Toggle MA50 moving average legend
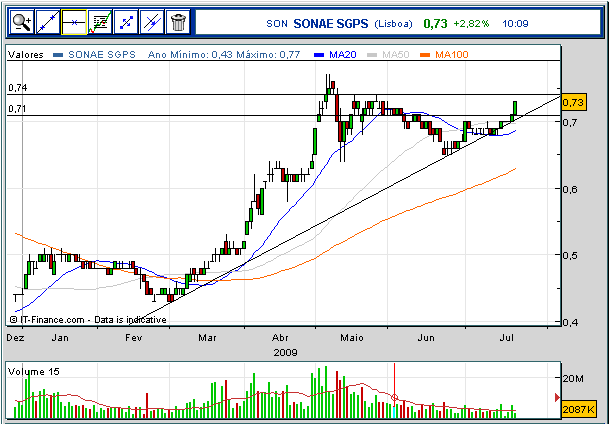 point(388,54)
